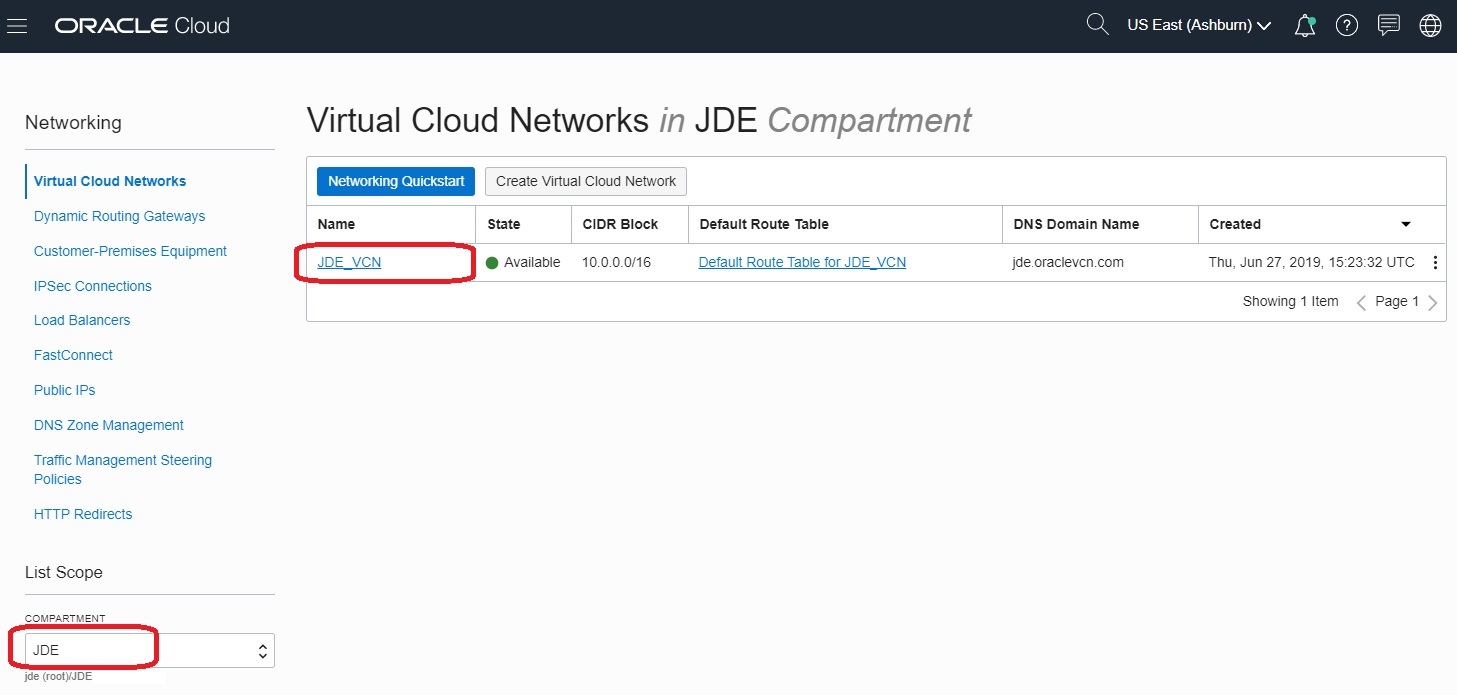Click the 10.0.0.0/16 CIDR value
Image resolution: width=1457 pixels, height=695 pixels.
[x=616, y=262]
